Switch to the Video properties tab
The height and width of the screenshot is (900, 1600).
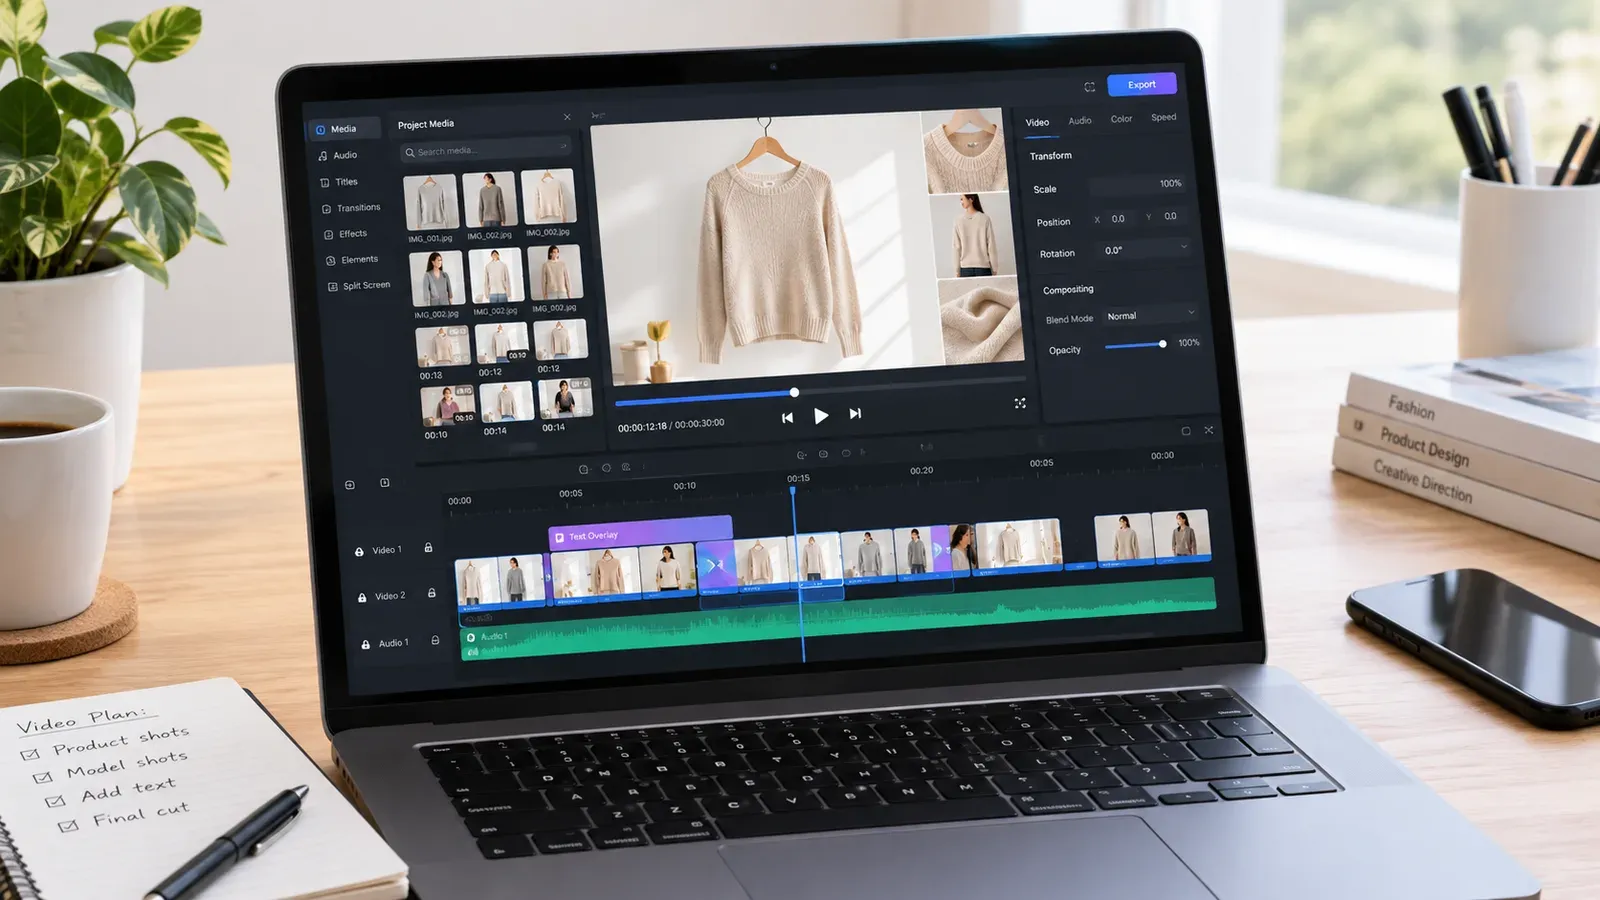pyautogui.click(x=1037, y=122)
